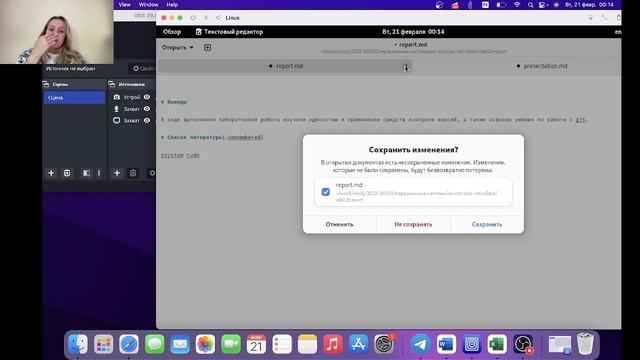The image size is (640, 360).
Task: Click Текстовый редактор app menu in top bar
Action: pos(229,32)
